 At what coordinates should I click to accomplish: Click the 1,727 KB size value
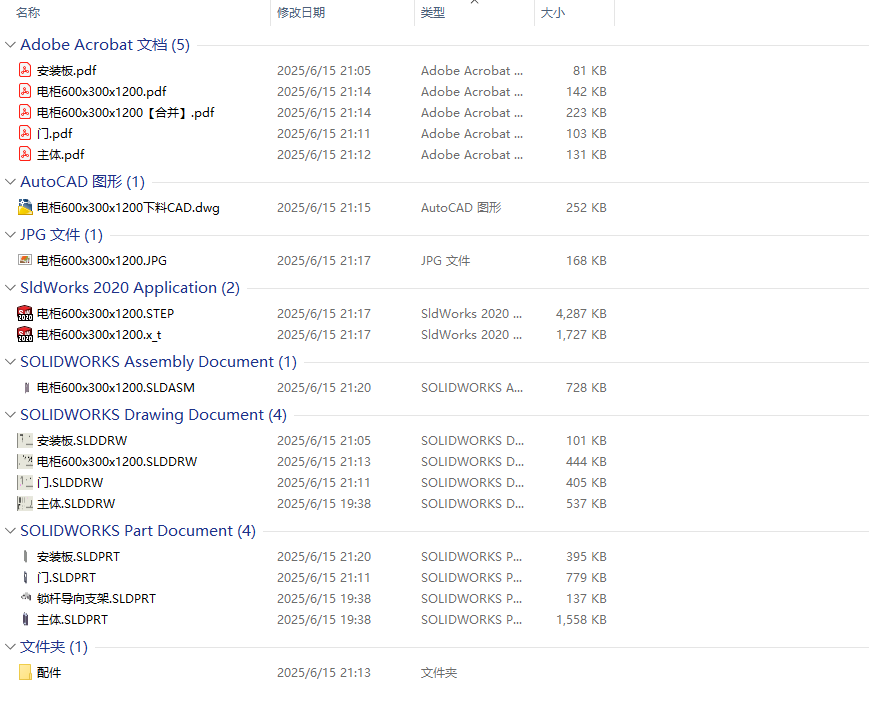[581, 334]
